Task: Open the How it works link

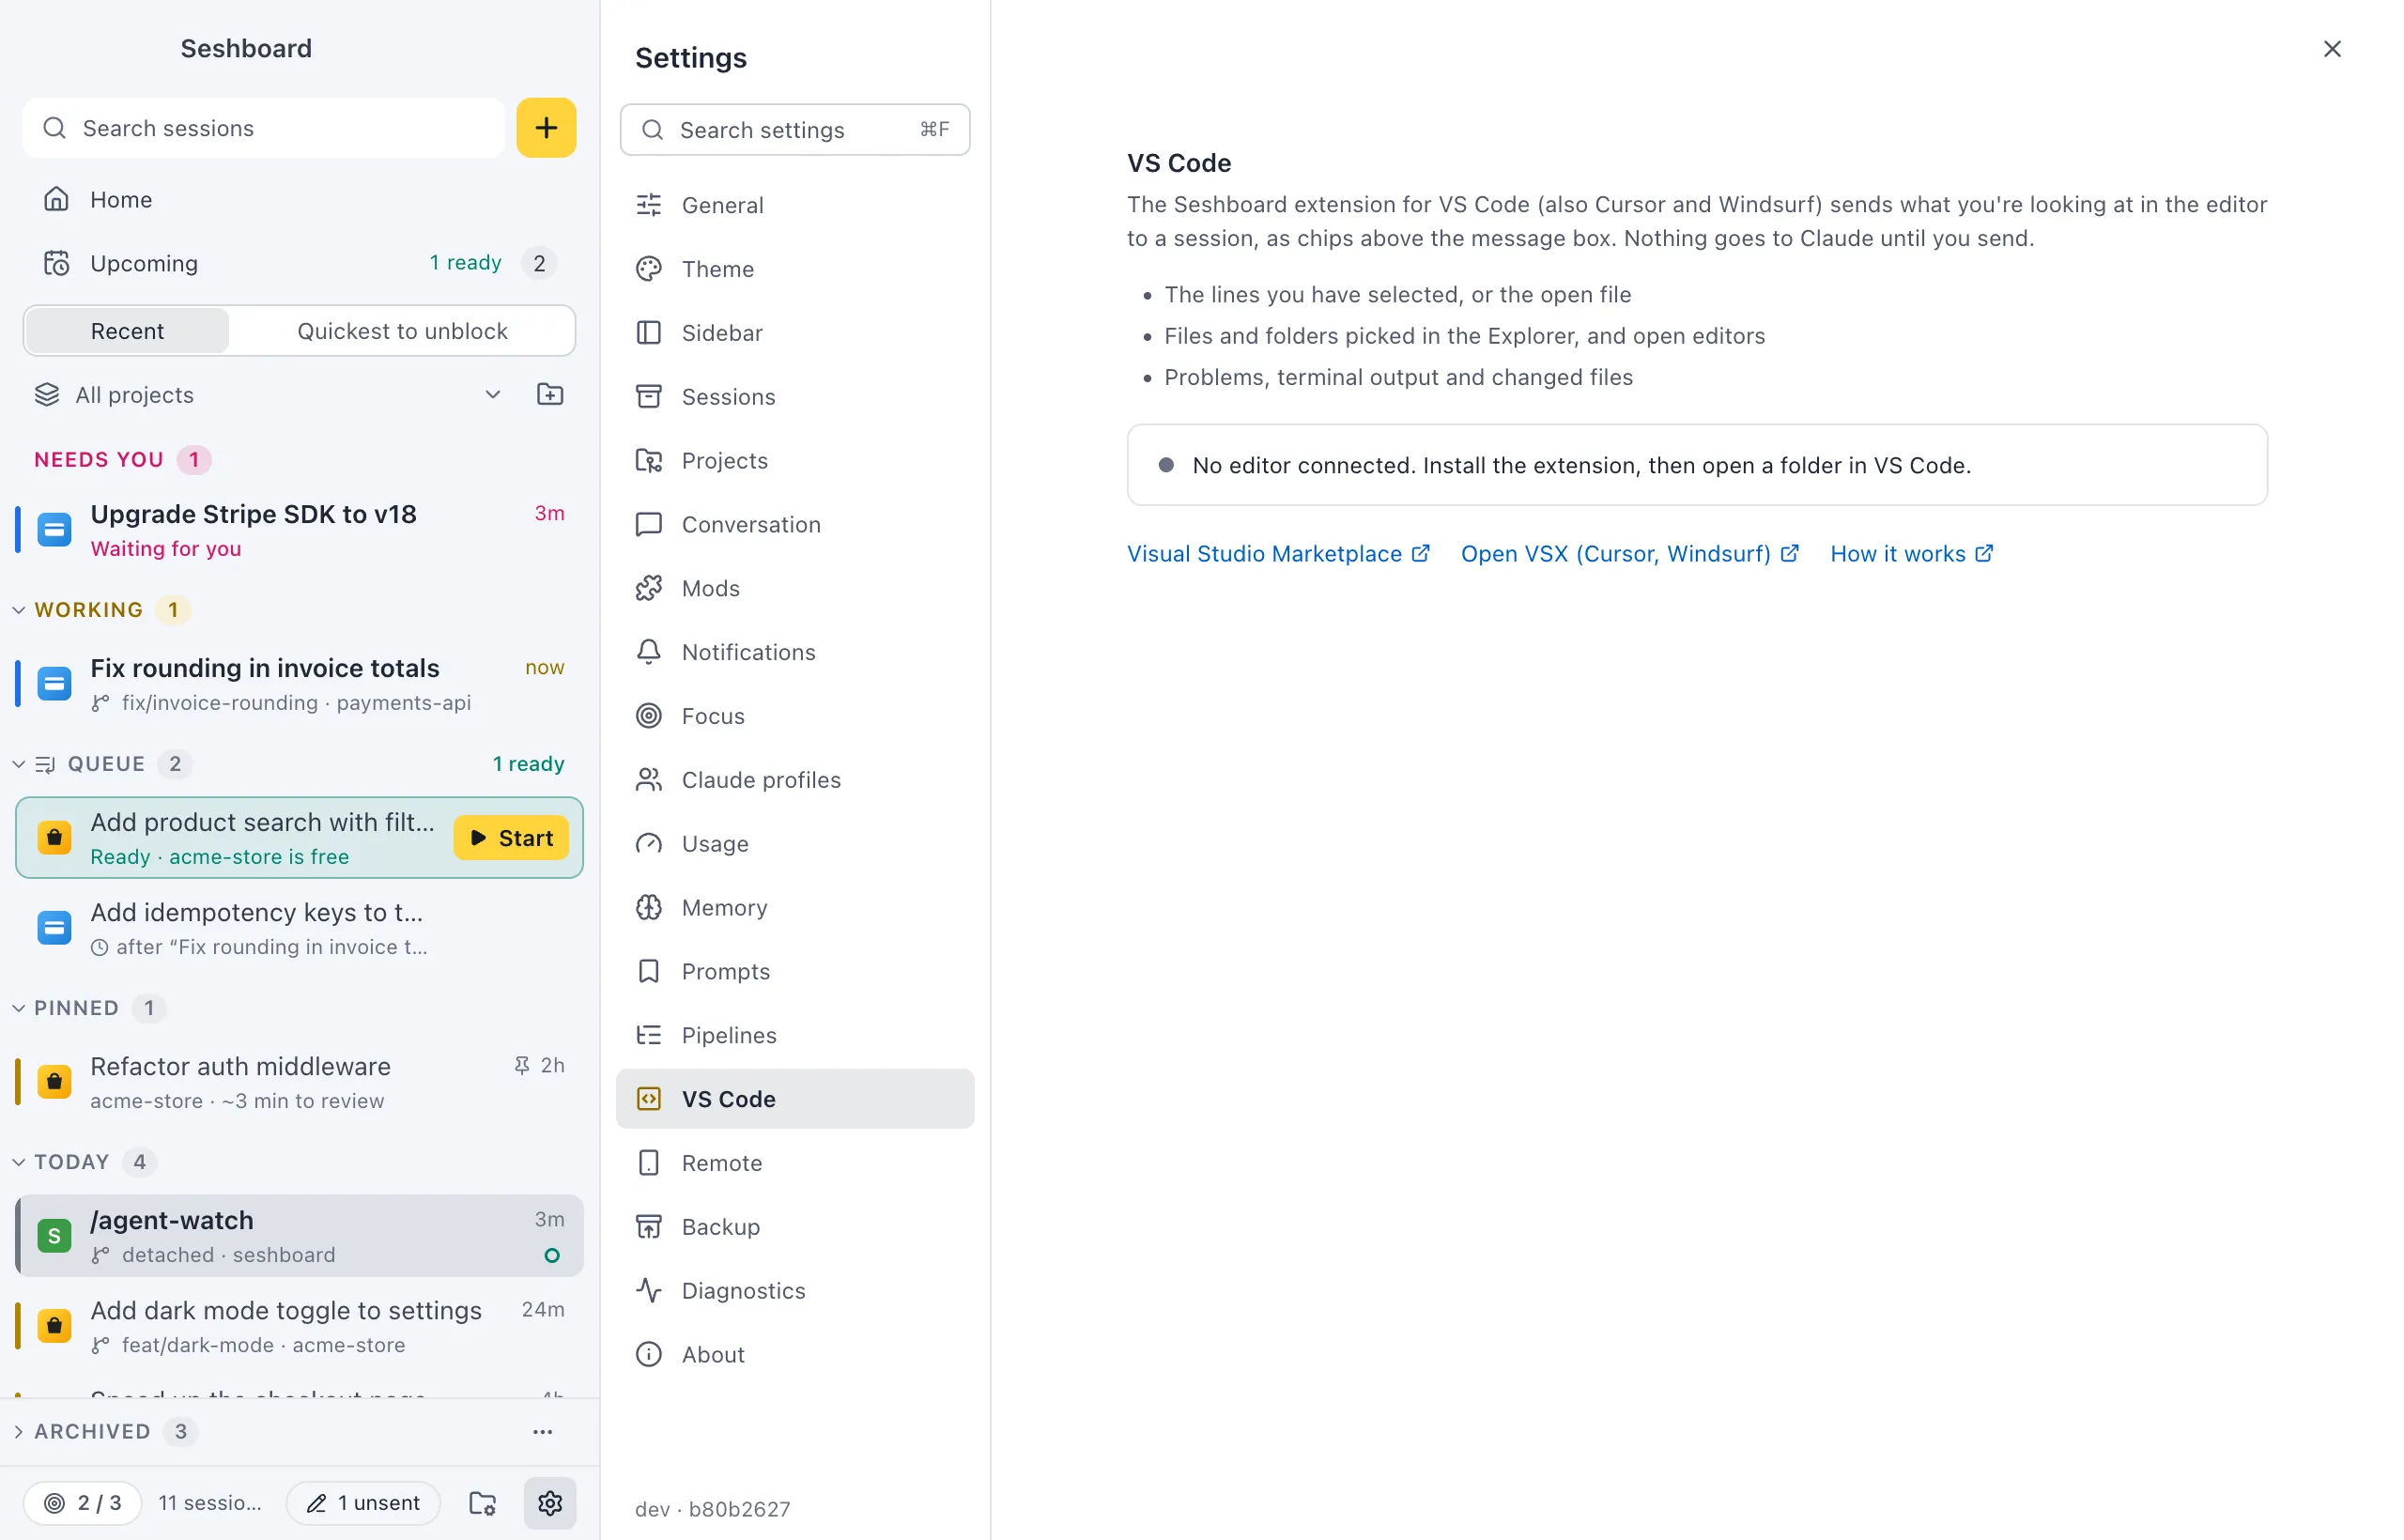Action: coord(1911,554)
